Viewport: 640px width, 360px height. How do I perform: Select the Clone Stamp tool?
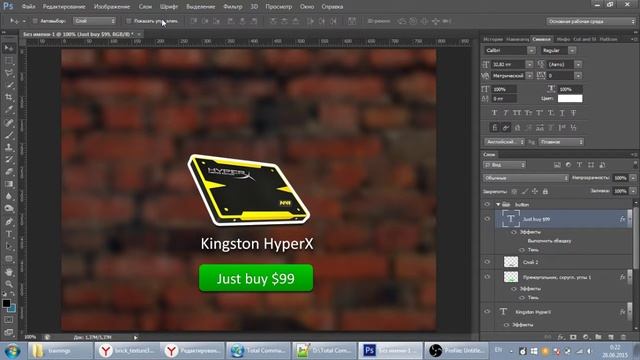[9, 147]
